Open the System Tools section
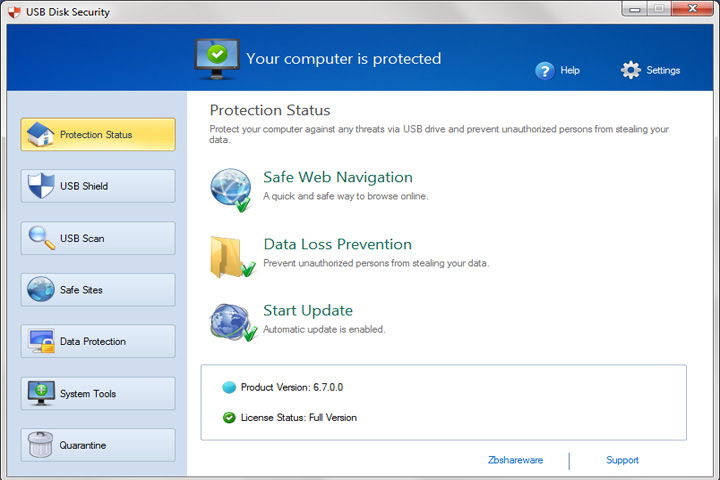 (98, 394)
